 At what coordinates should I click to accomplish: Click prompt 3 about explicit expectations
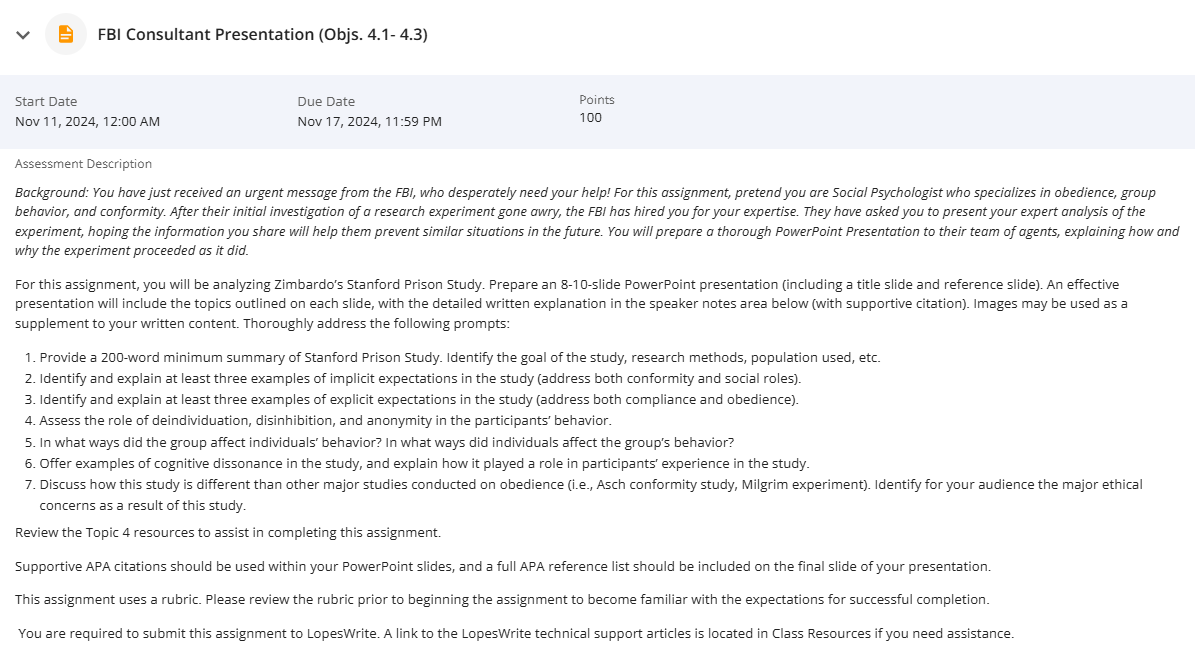click(419, 399)
